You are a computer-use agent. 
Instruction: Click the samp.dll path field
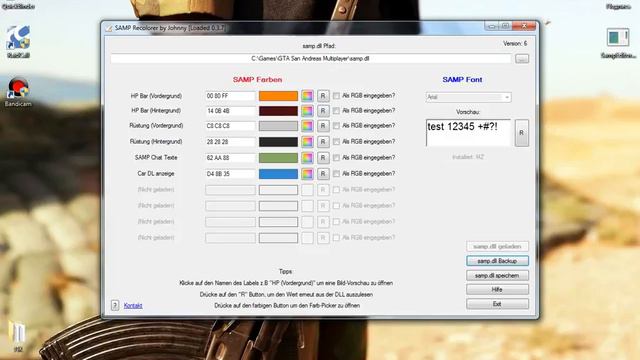pyautogui.click(x=311, y=59)
